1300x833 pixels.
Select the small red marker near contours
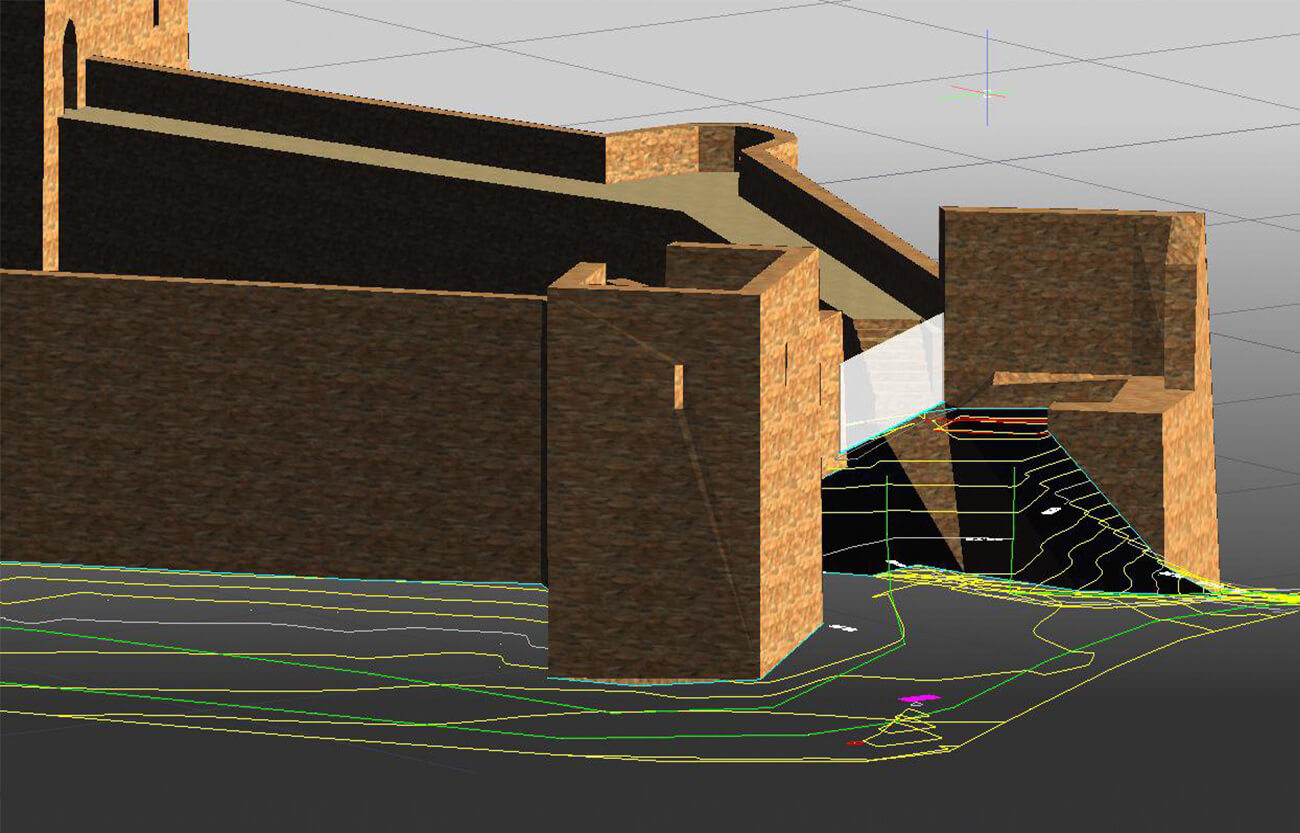coord(855,743)
